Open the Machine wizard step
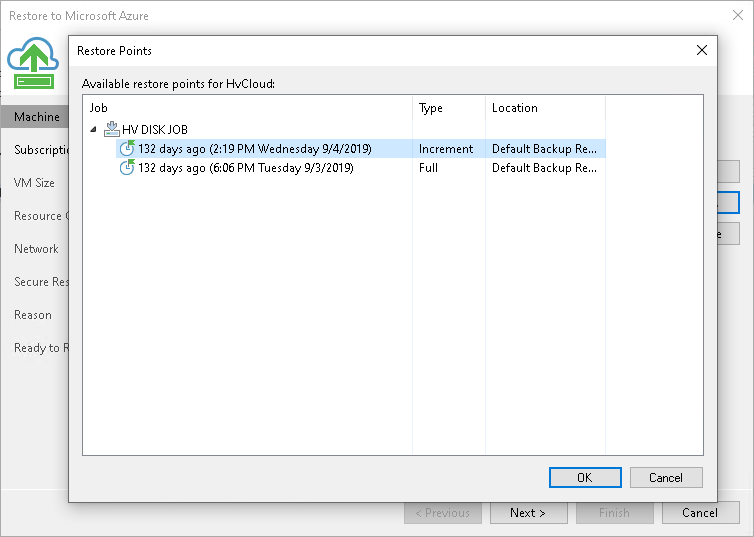754x537 pixels. [x=37, y=117]
